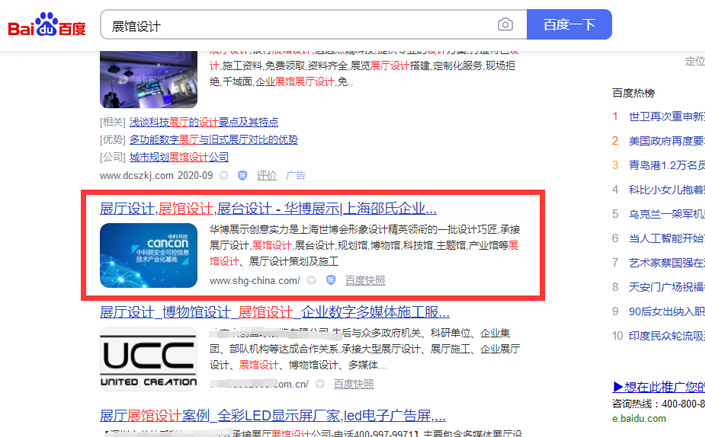Open the cancon blue thumbnail image
Viewport: 705px width, 437px height.
coord(148,255)
